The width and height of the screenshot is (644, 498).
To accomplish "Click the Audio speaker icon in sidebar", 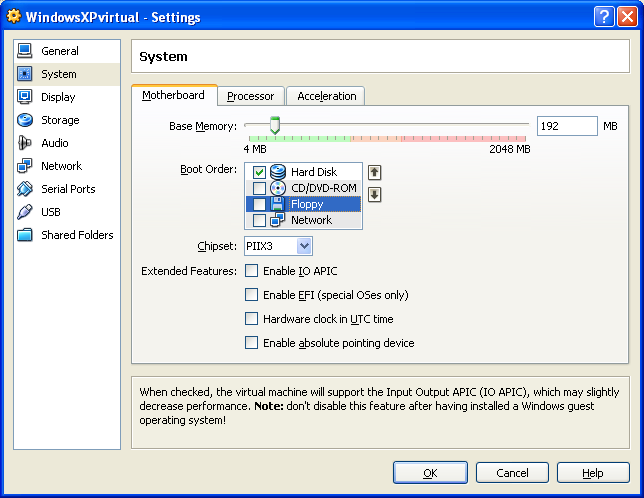I will tap(25, 143).
